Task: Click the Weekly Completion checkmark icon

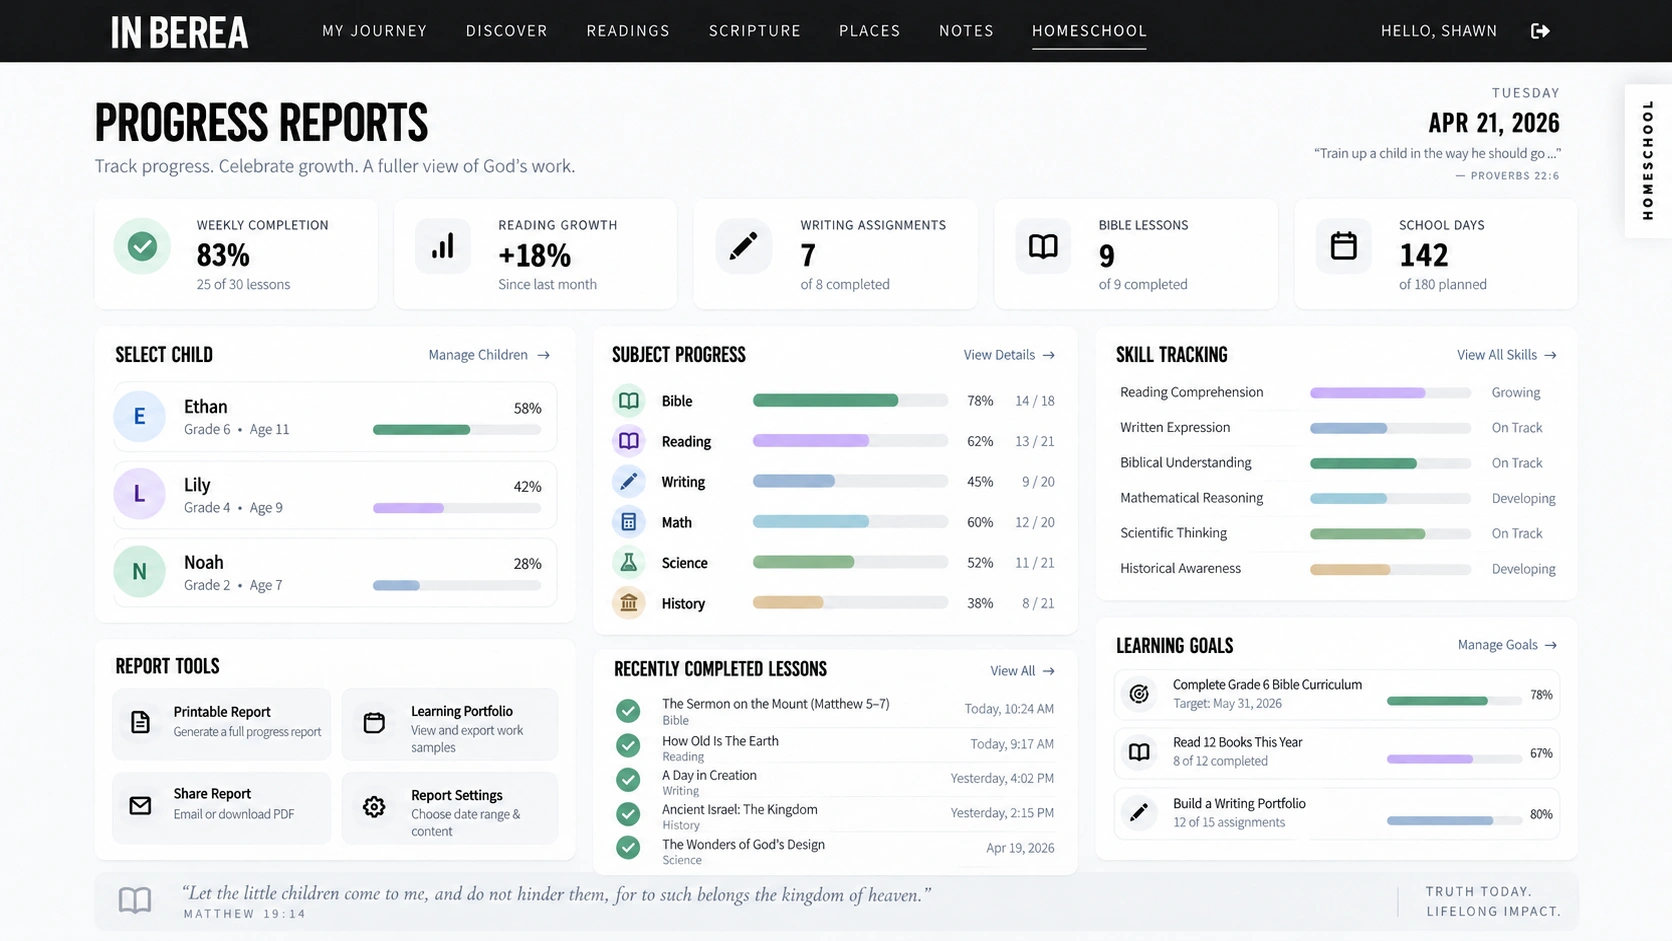Action: [142, 246]
